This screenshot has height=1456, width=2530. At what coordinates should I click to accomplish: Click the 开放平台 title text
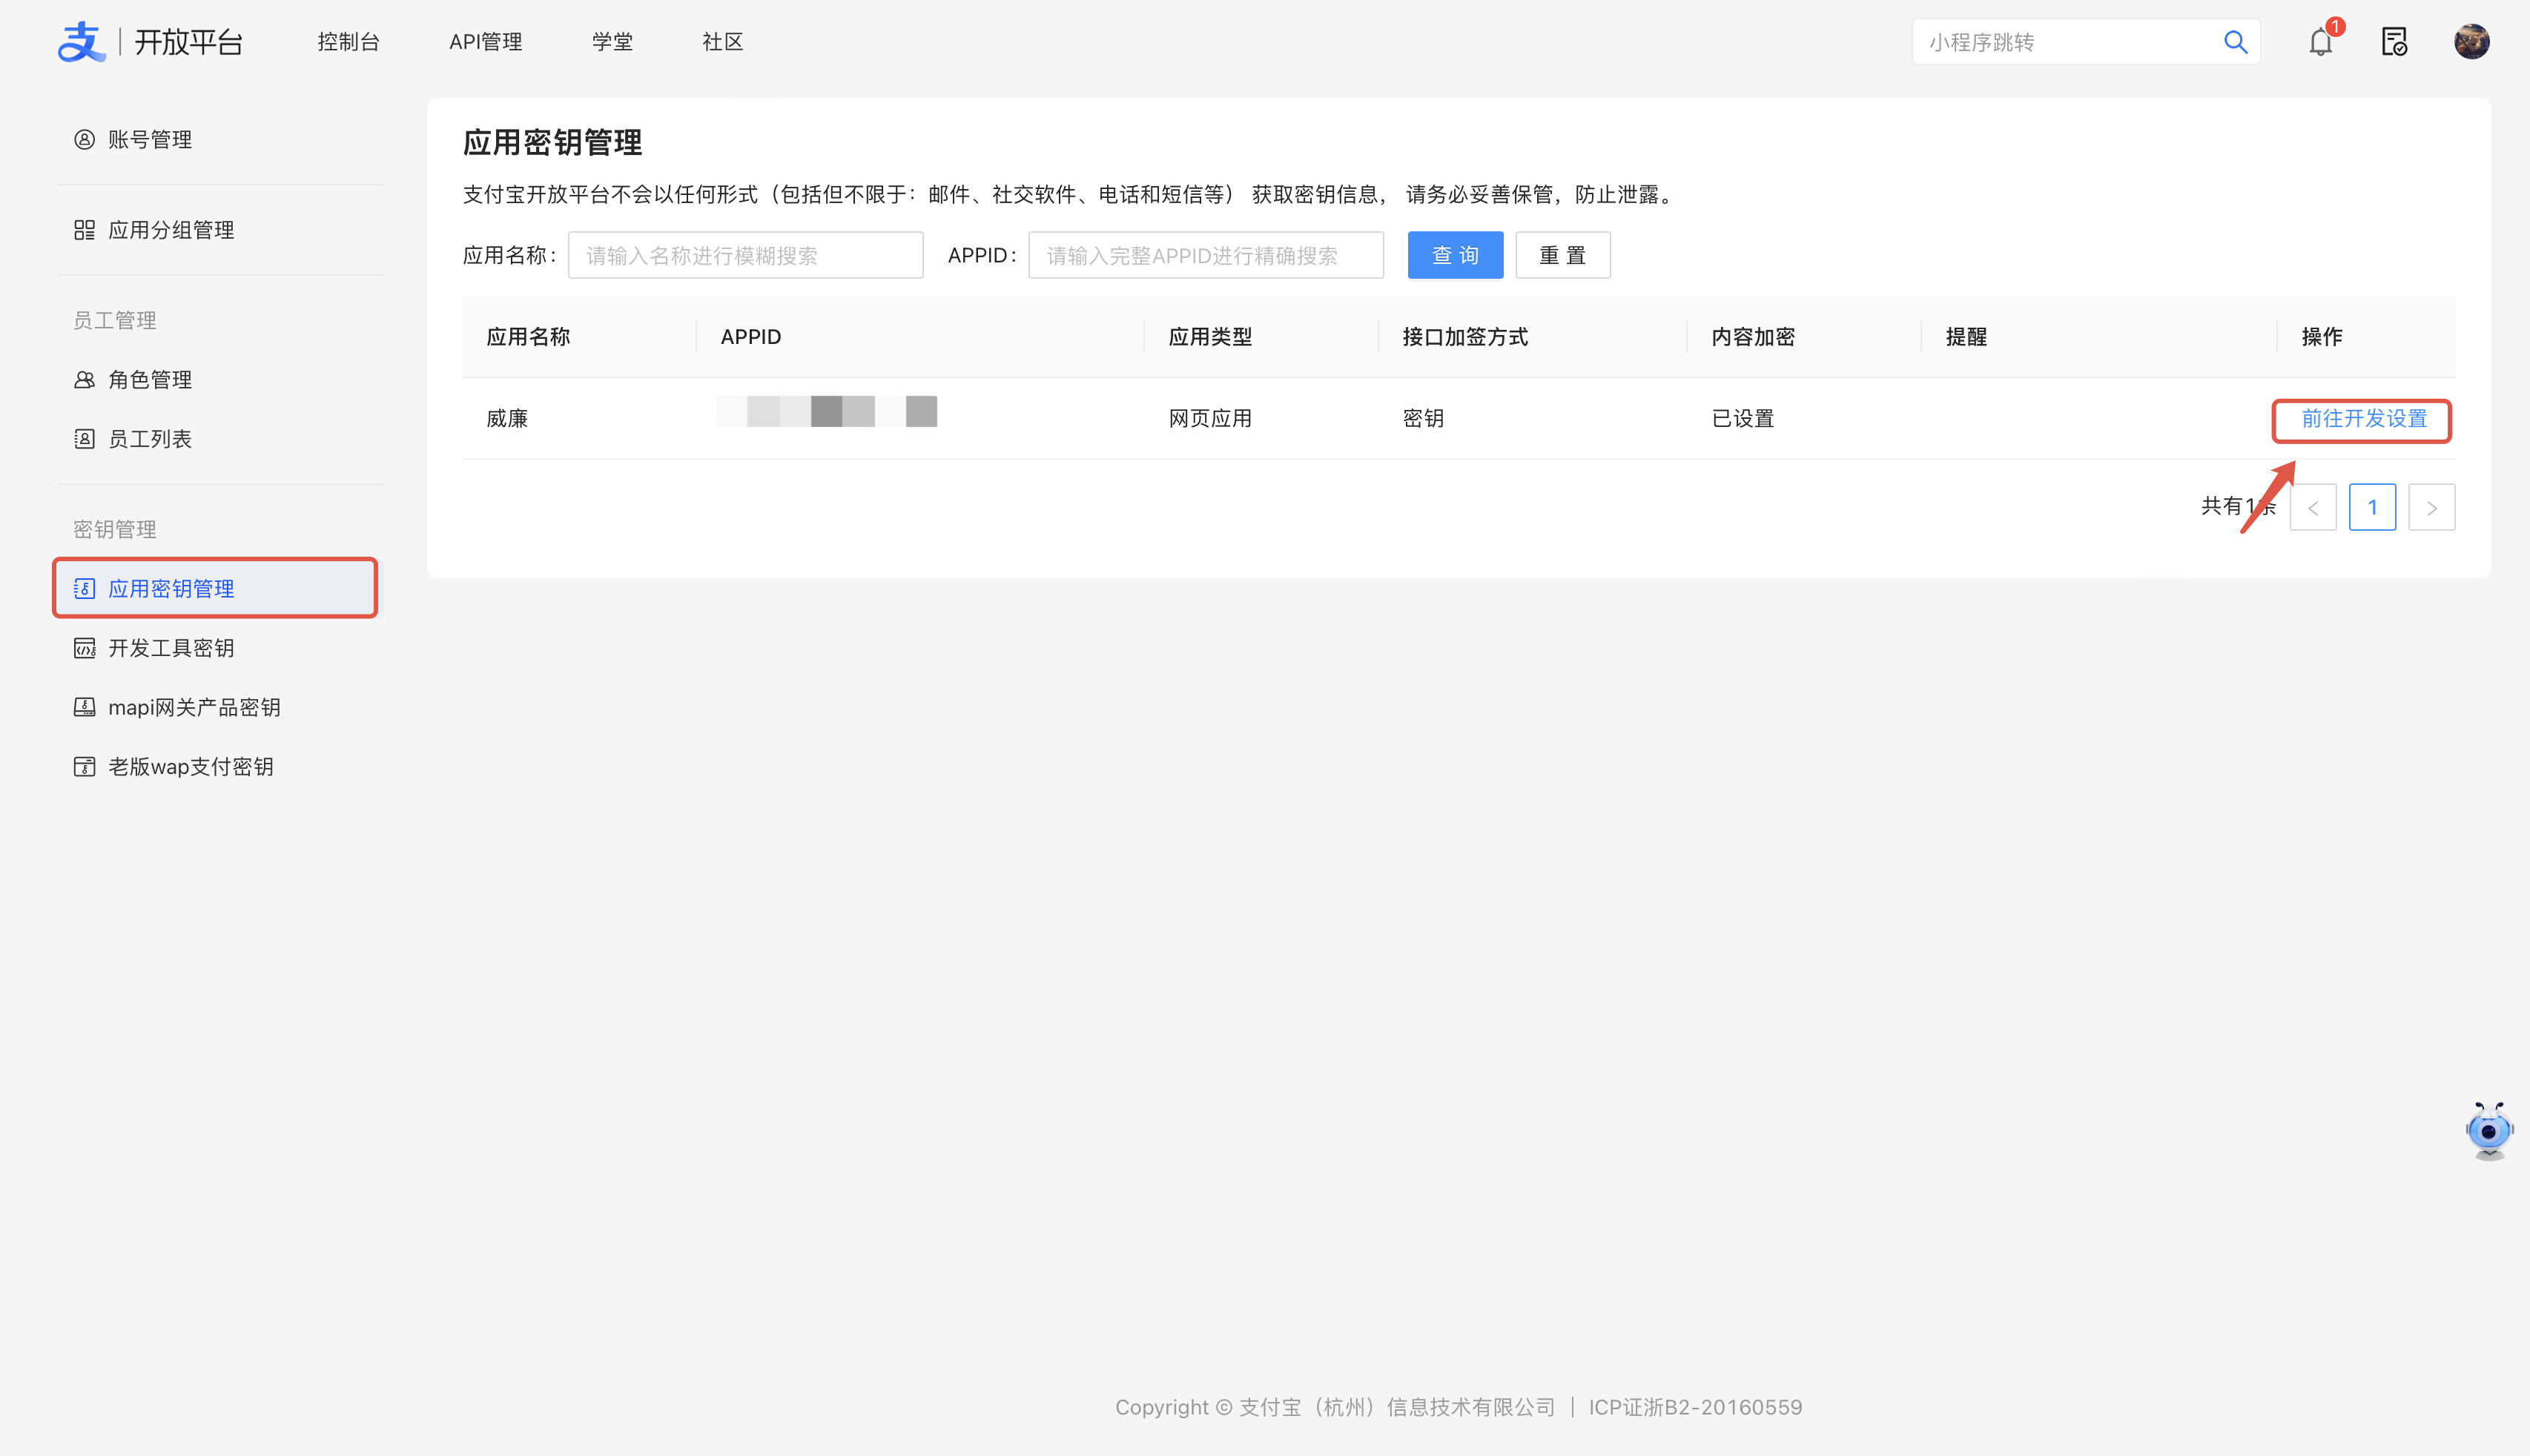189,42
